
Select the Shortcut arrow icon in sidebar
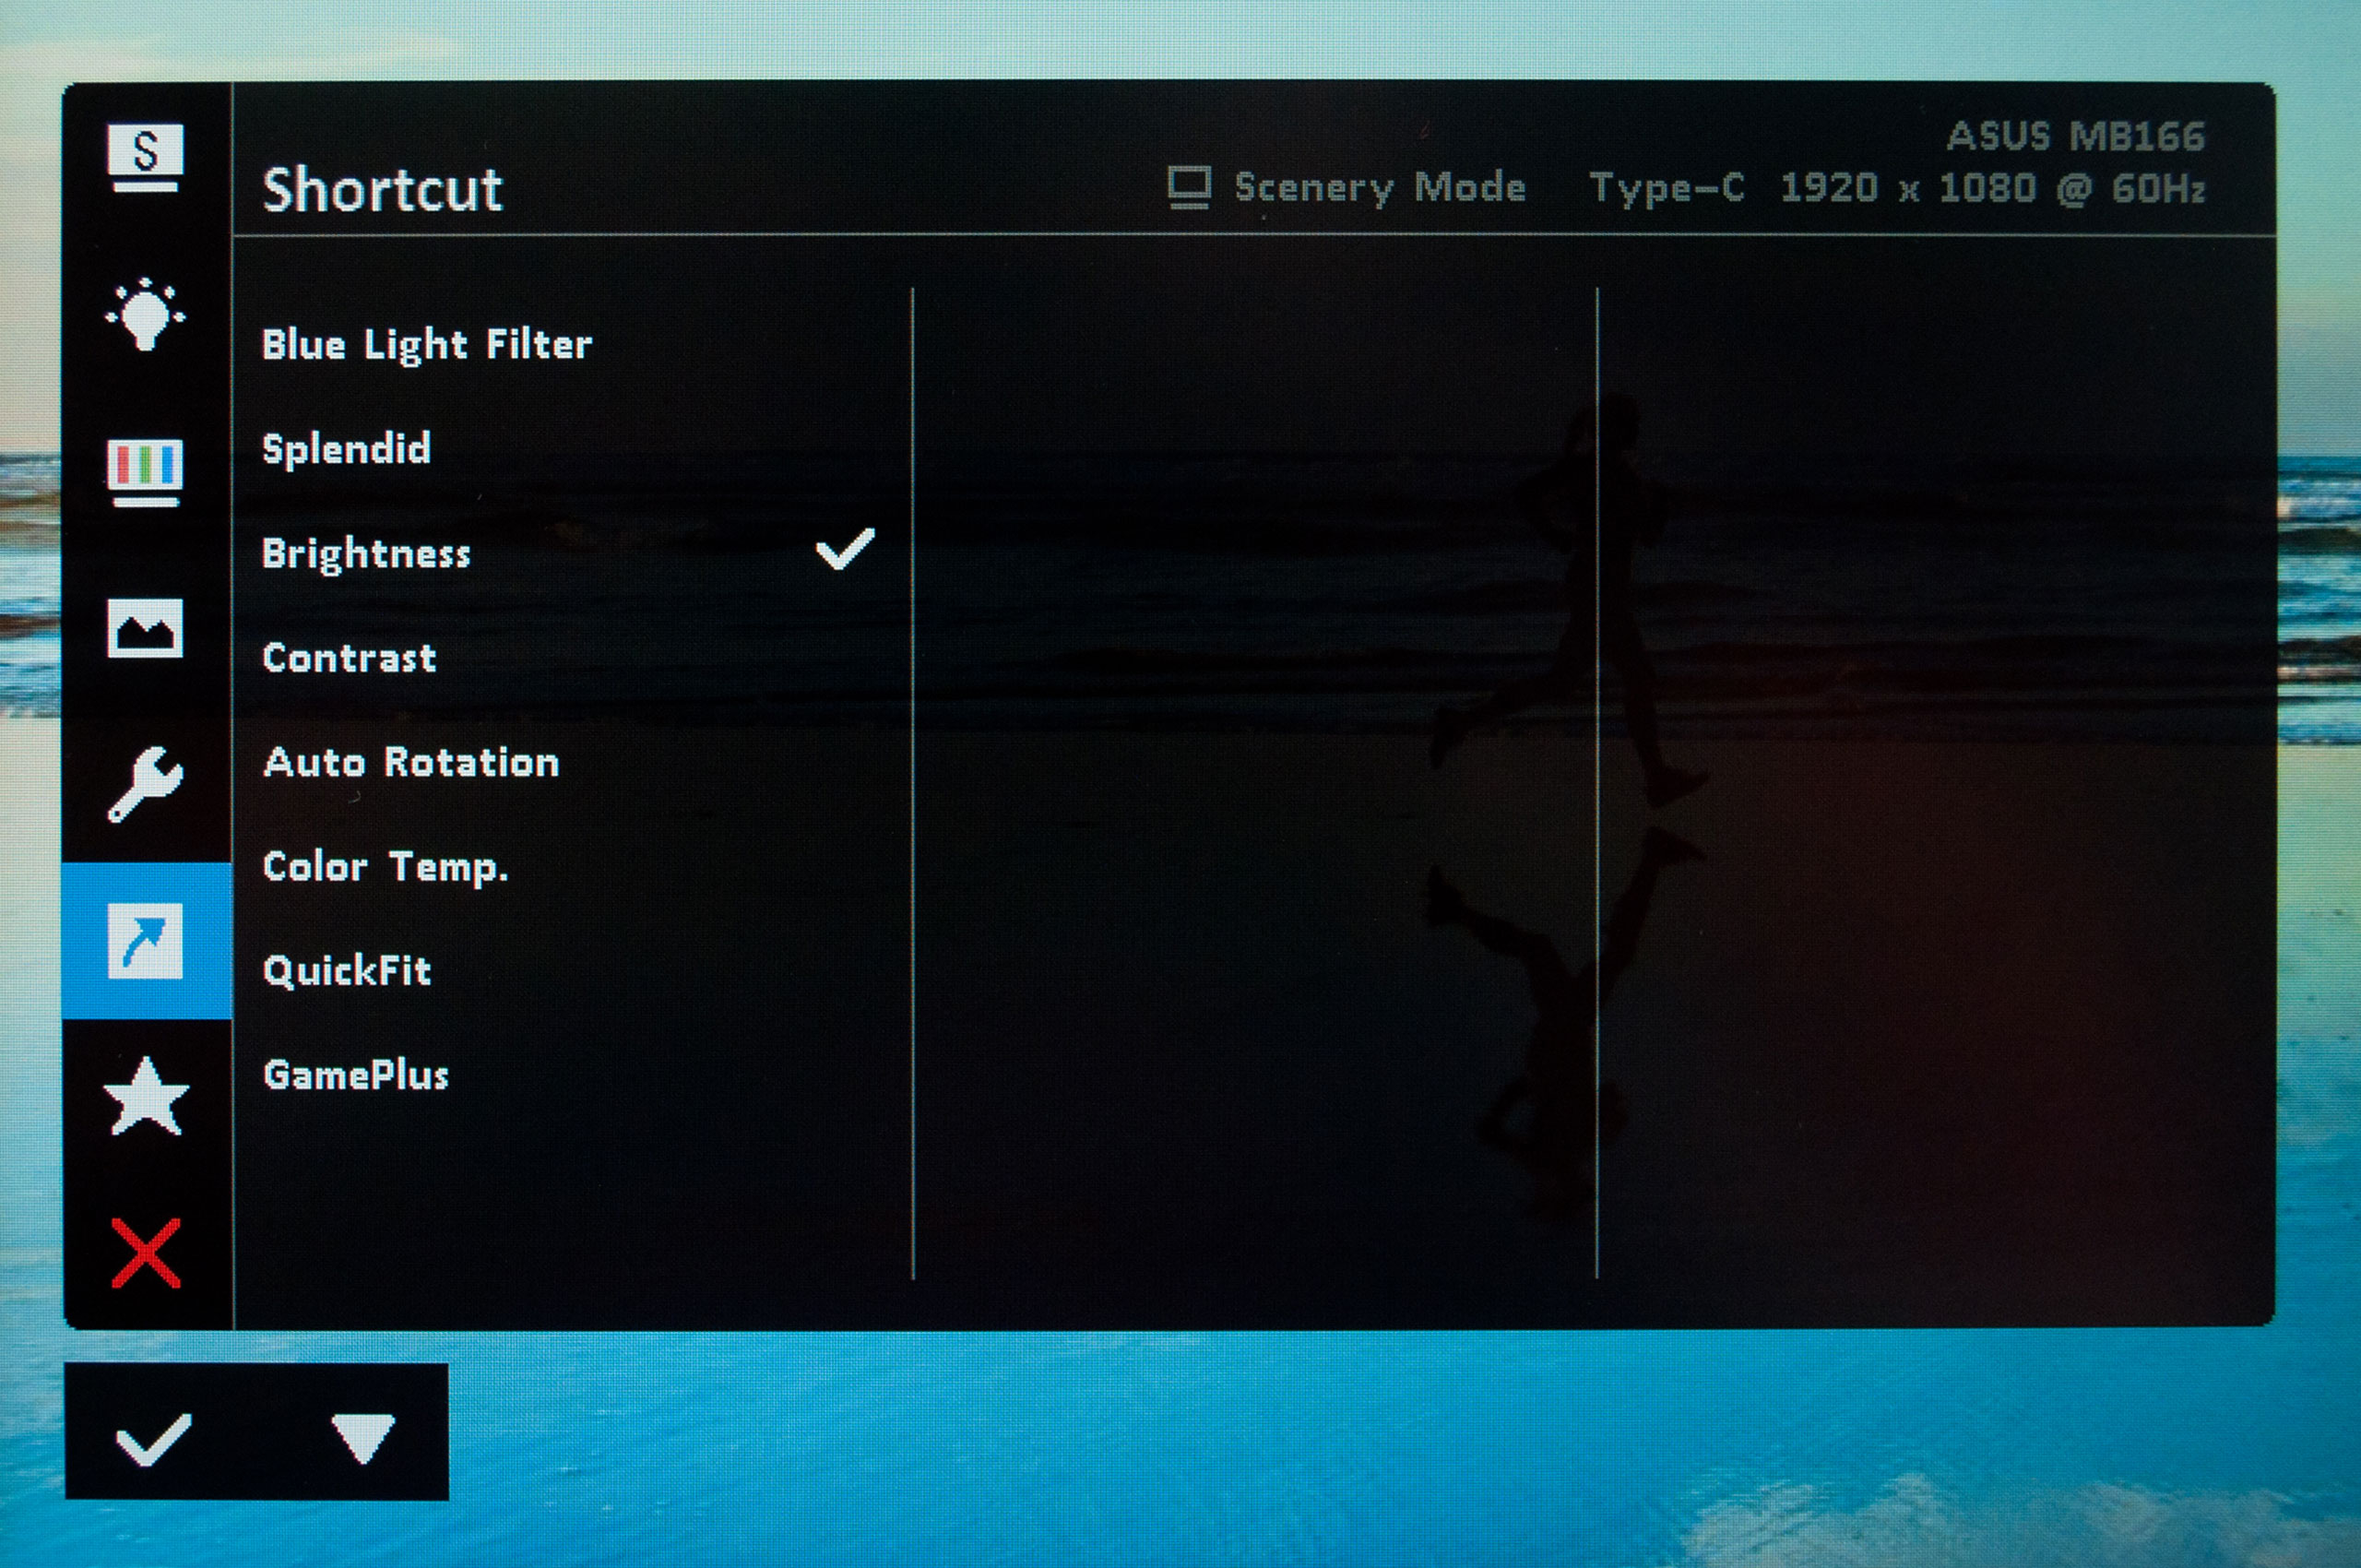click(x=146, y=941)
